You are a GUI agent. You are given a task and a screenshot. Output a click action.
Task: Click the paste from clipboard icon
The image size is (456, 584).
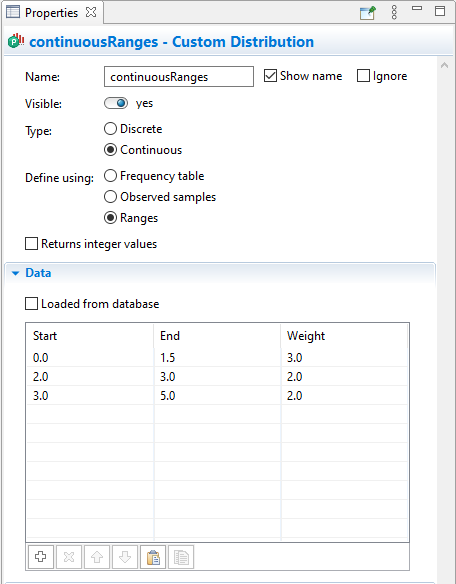[x=153, y=557]
